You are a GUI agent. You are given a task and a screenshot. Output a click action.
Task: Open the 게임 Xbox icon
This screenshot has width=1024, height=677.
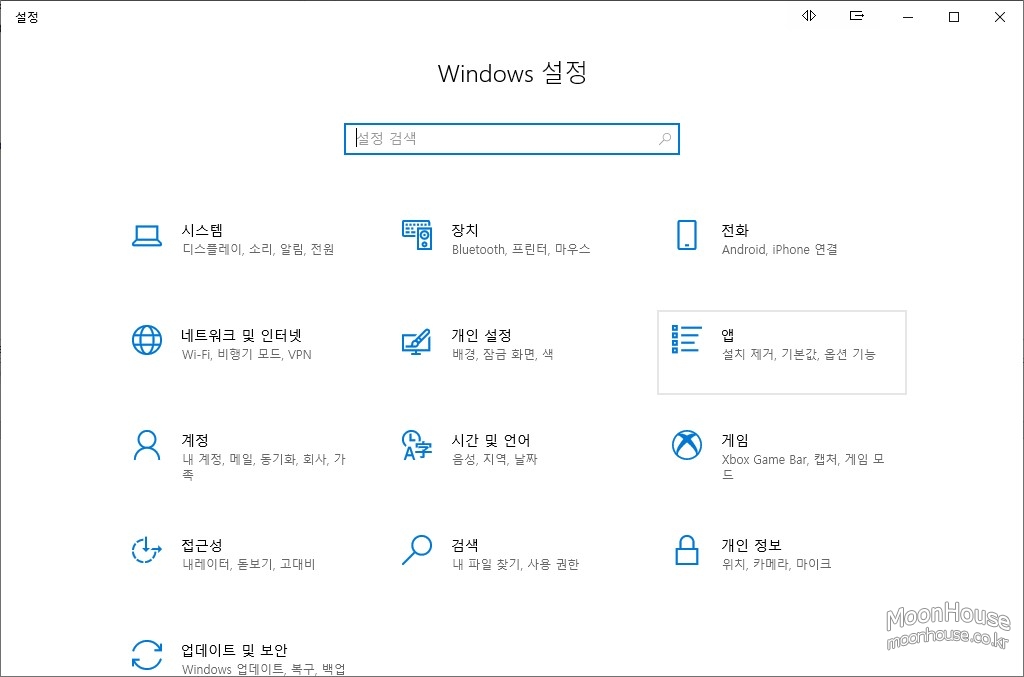click(x=686, y=445)
